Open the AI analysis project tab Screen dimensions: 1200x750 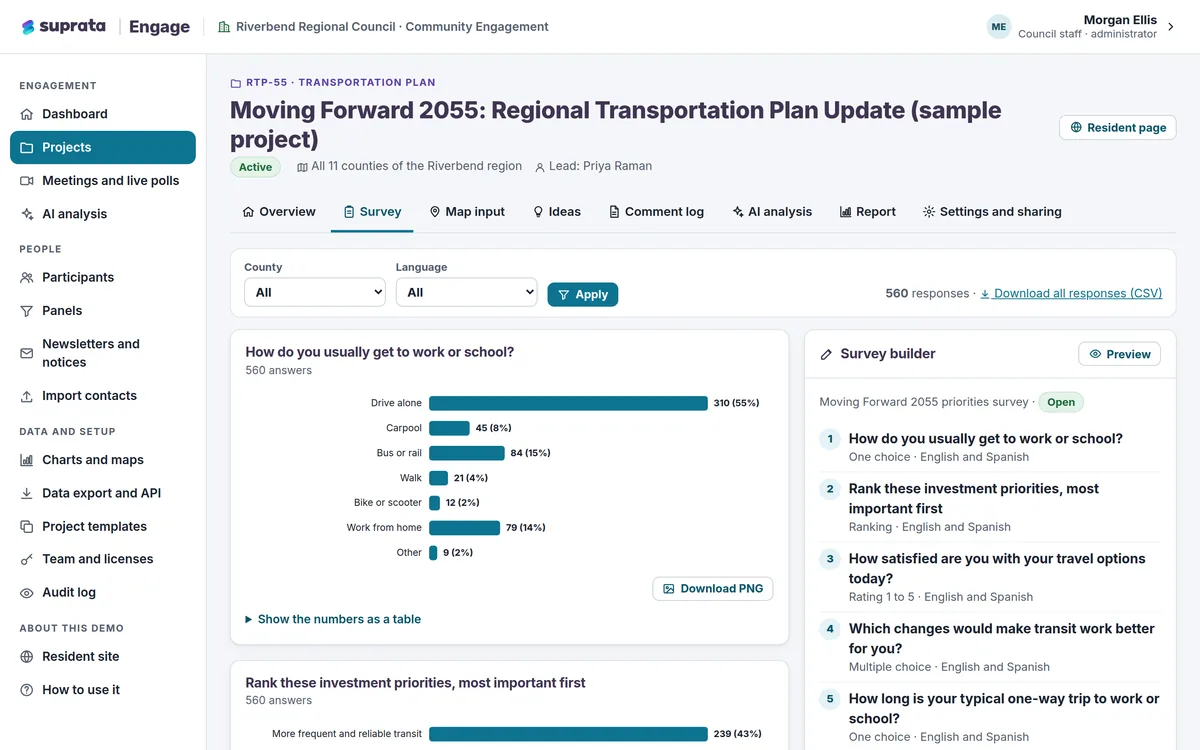point(772,212)
